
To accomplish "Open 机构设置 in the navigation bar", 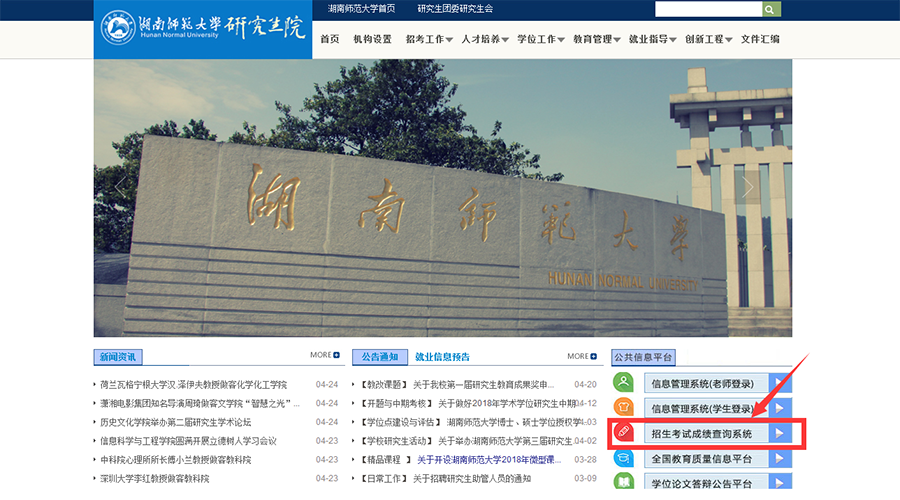I will 373,39.
